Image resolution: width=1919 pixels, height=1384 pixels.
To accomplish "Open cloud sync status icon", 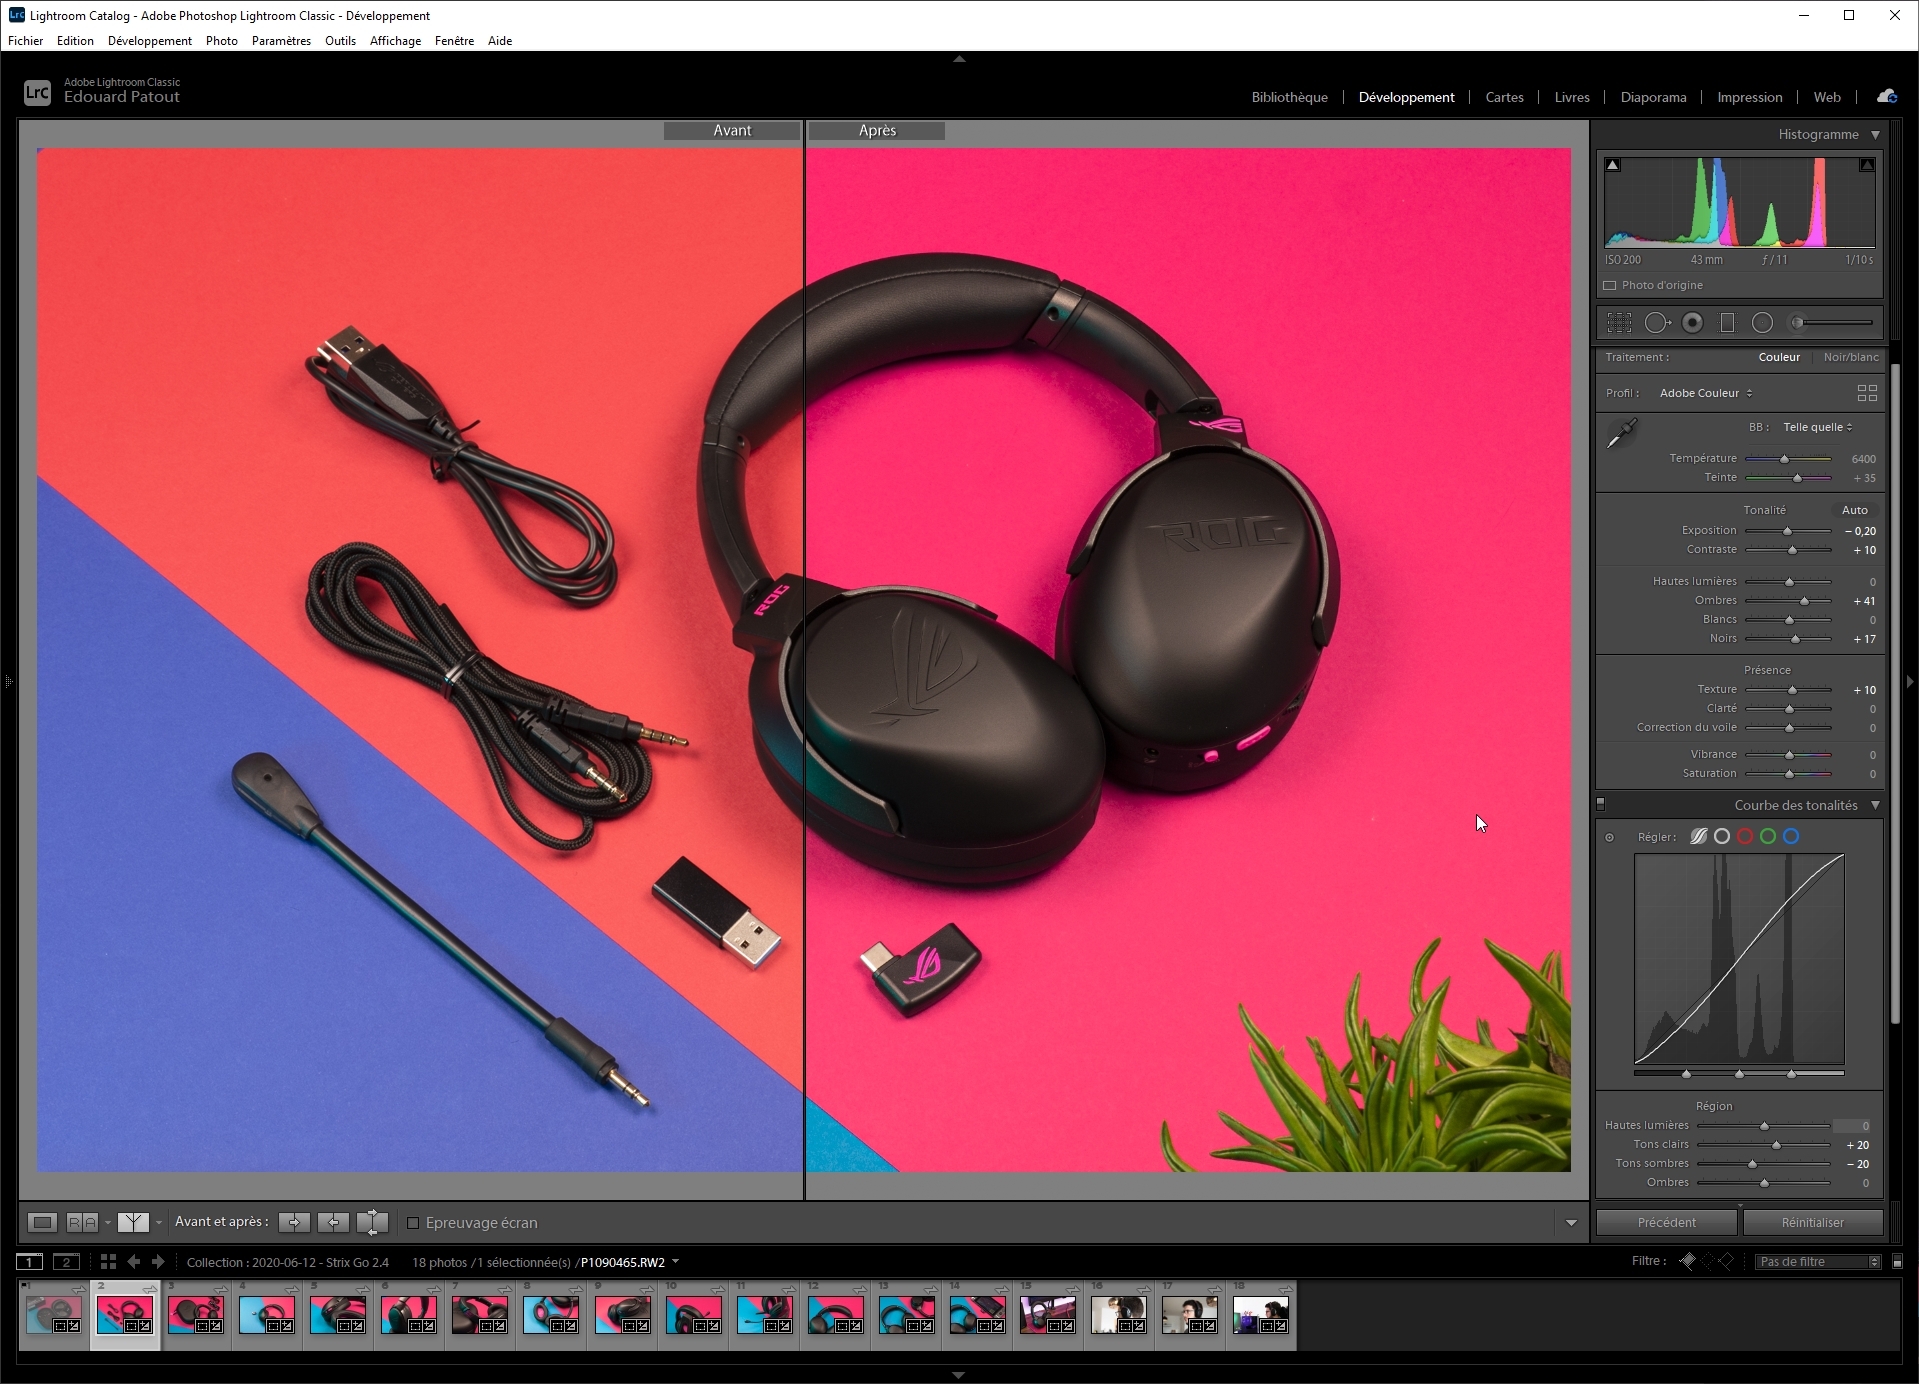I will [1887, 96].
